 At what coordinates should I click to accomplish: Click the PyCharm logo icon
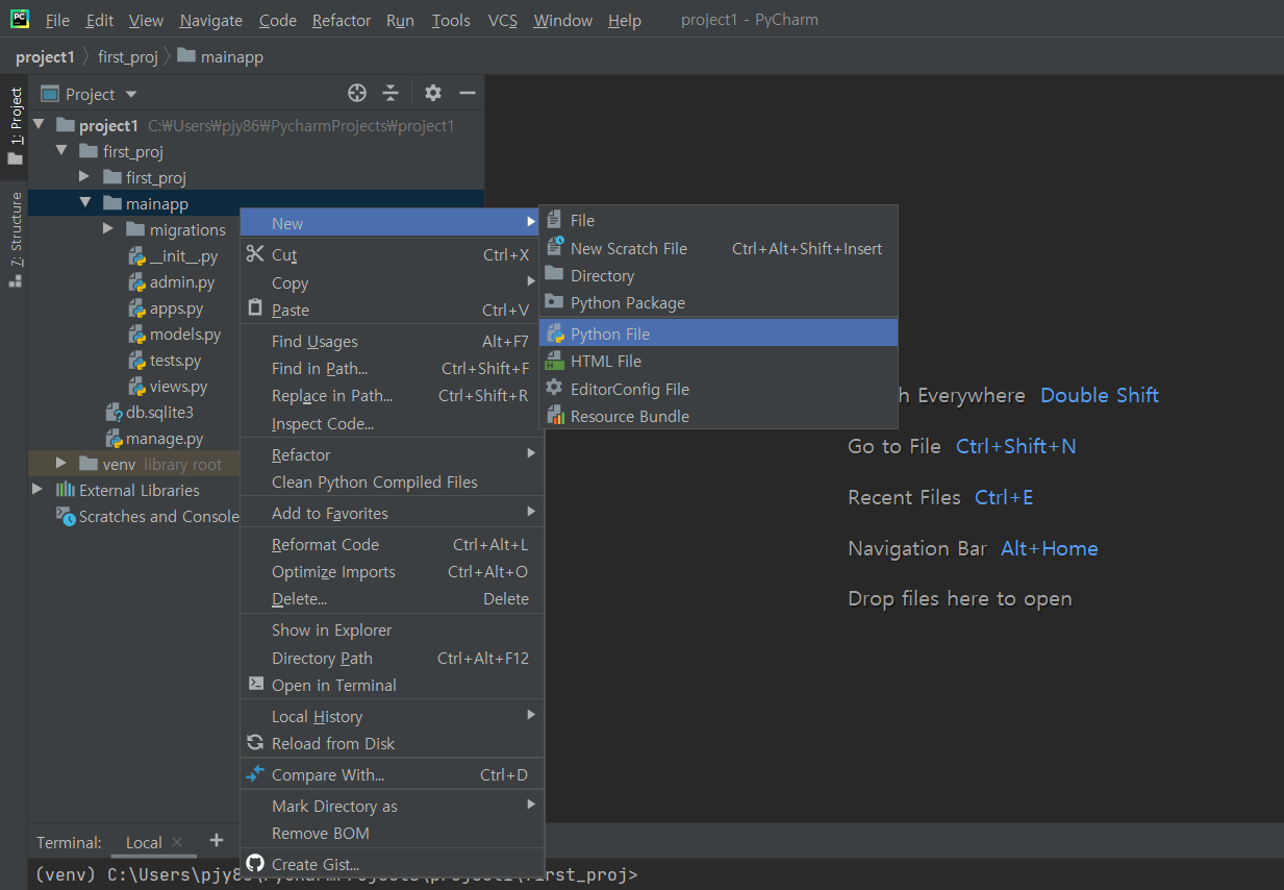[19, 19]
